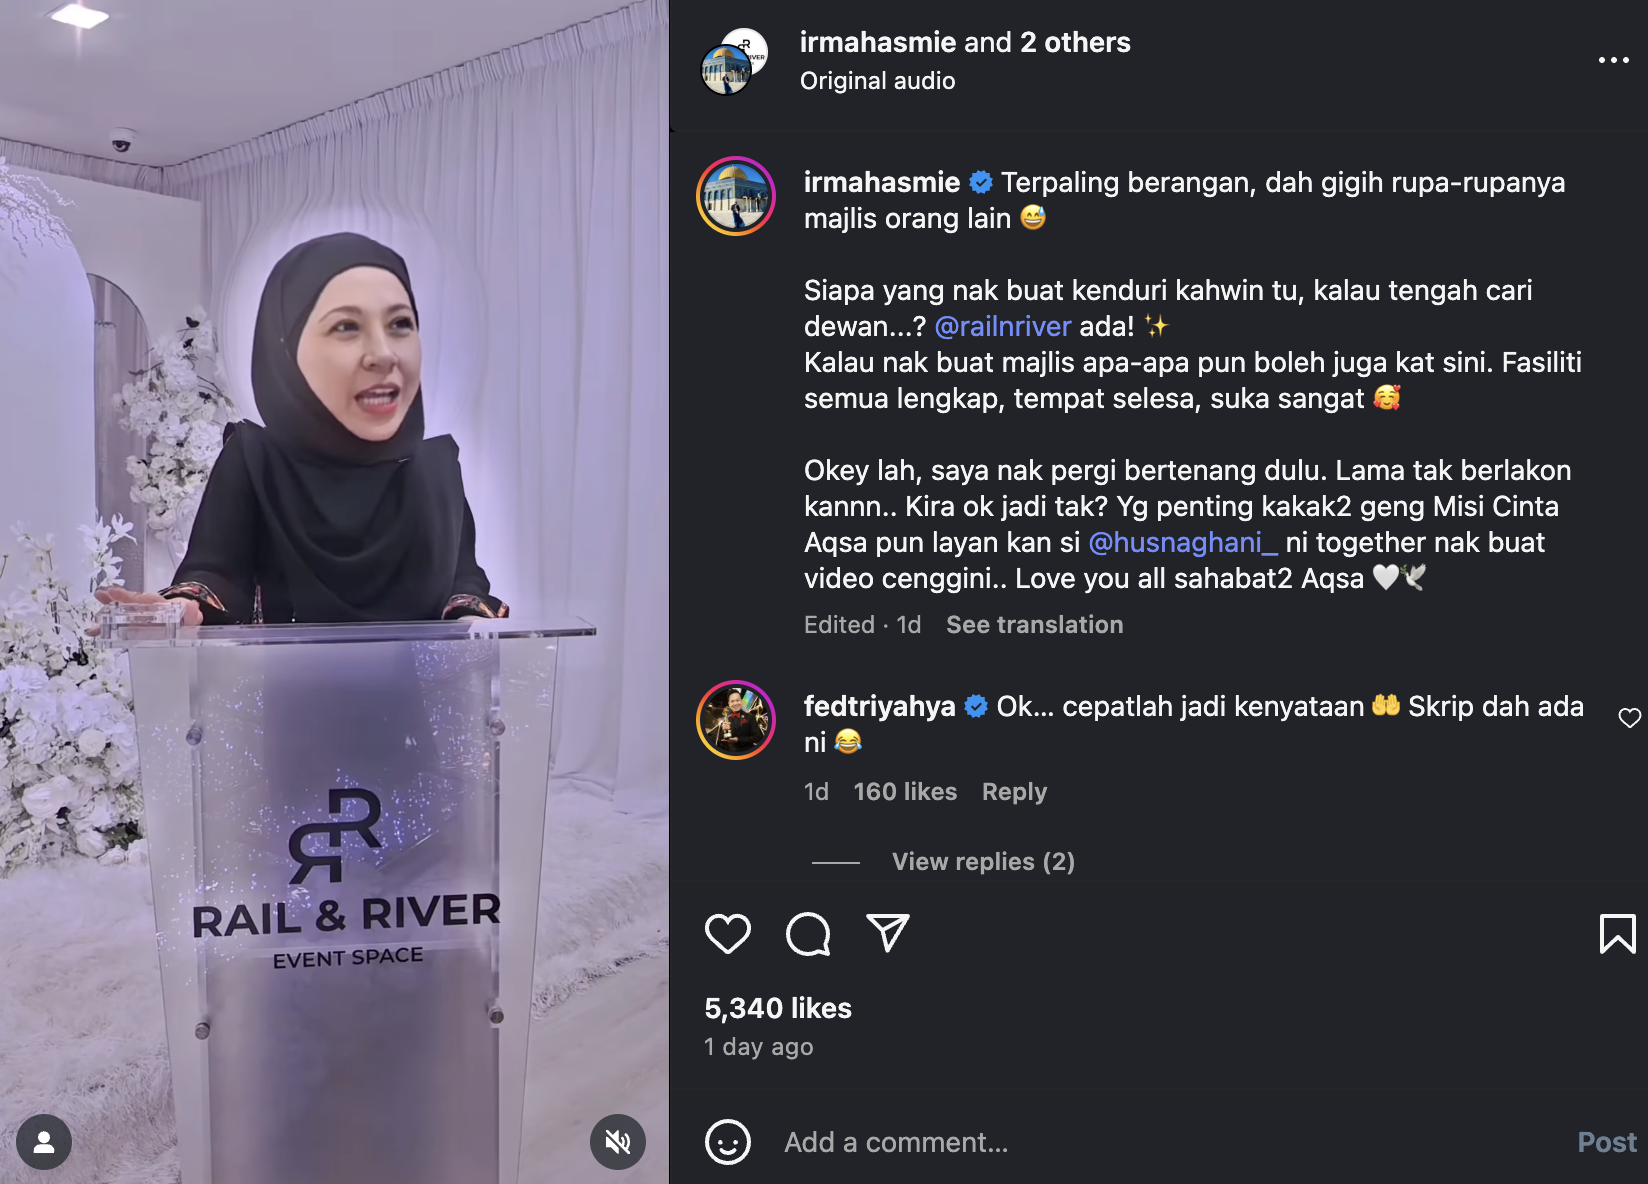Image resolution: width=1648 pixels, height=1184 pixels.
Task: Open the @railnriver mention link
Action: (1003, 327)
